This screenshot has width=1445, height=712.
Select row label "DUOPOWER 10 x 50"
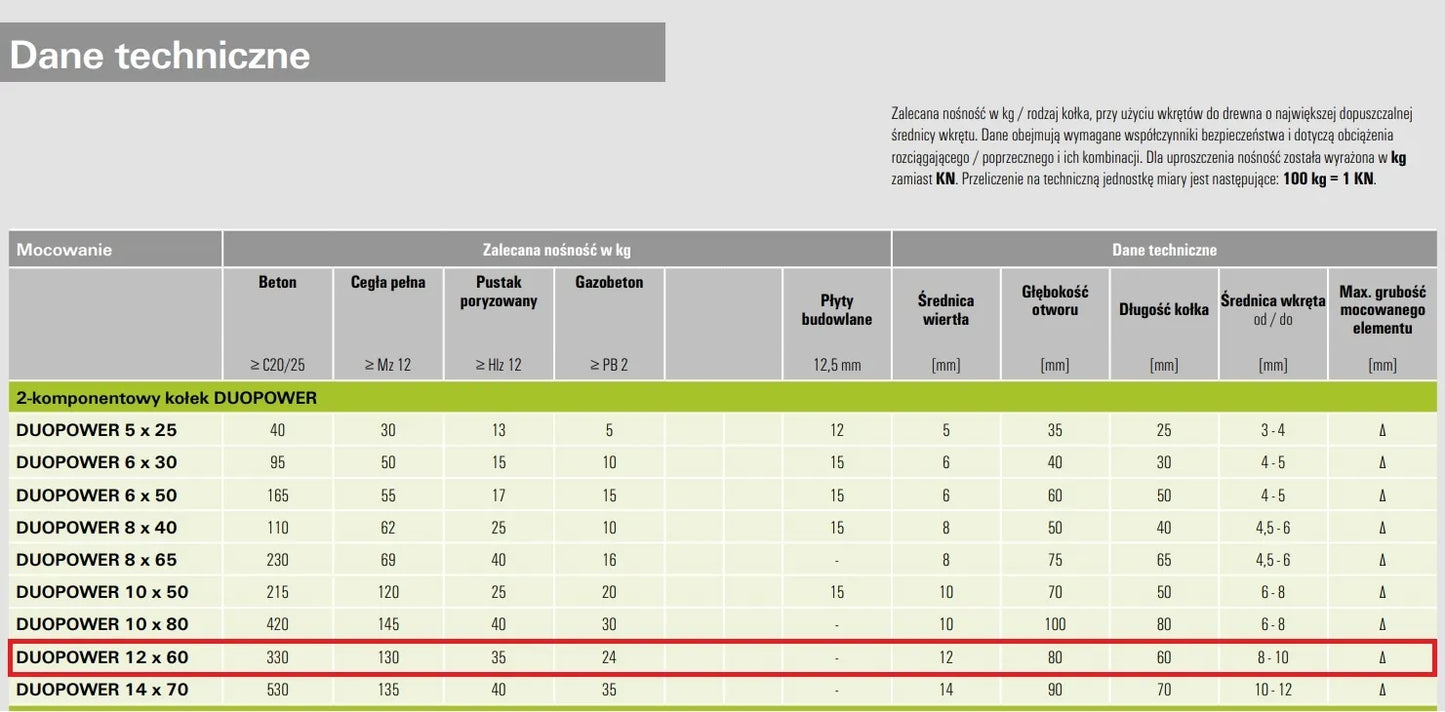coord(102,592)
